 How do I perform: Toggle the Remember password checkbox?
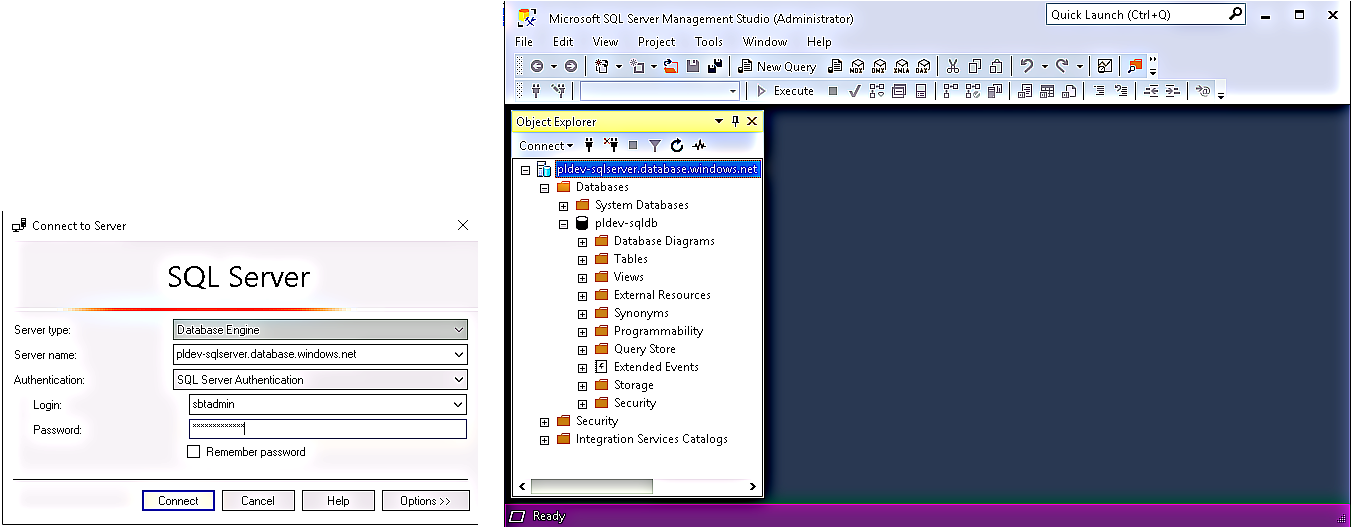coord(194,452)
